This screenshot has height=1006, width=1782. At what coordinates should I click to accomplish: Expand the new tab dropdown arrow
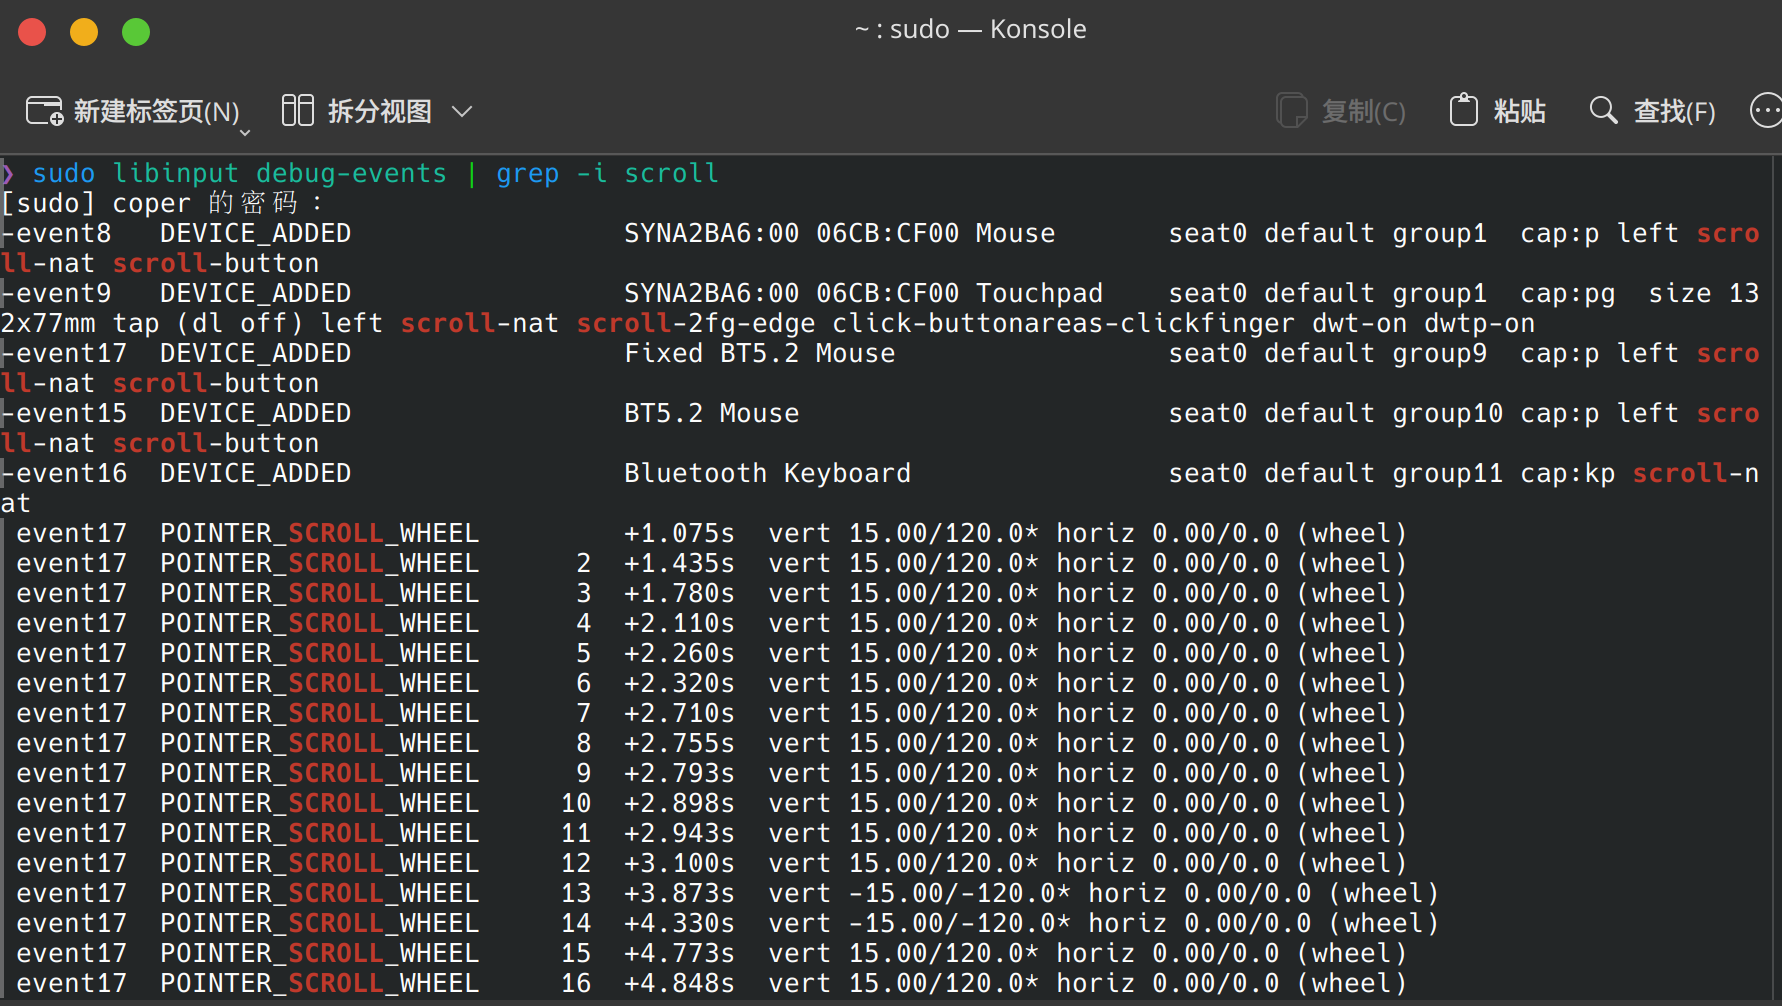click(x=245, y=132)
